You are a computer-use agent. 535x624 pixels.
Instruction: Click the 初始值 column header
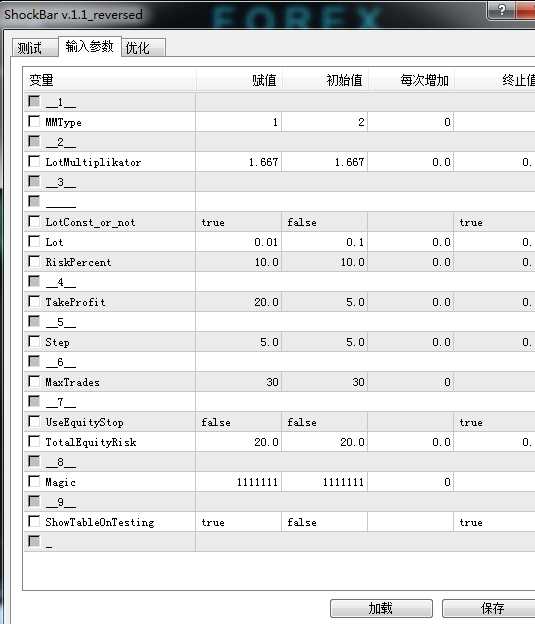coord(325,80)
